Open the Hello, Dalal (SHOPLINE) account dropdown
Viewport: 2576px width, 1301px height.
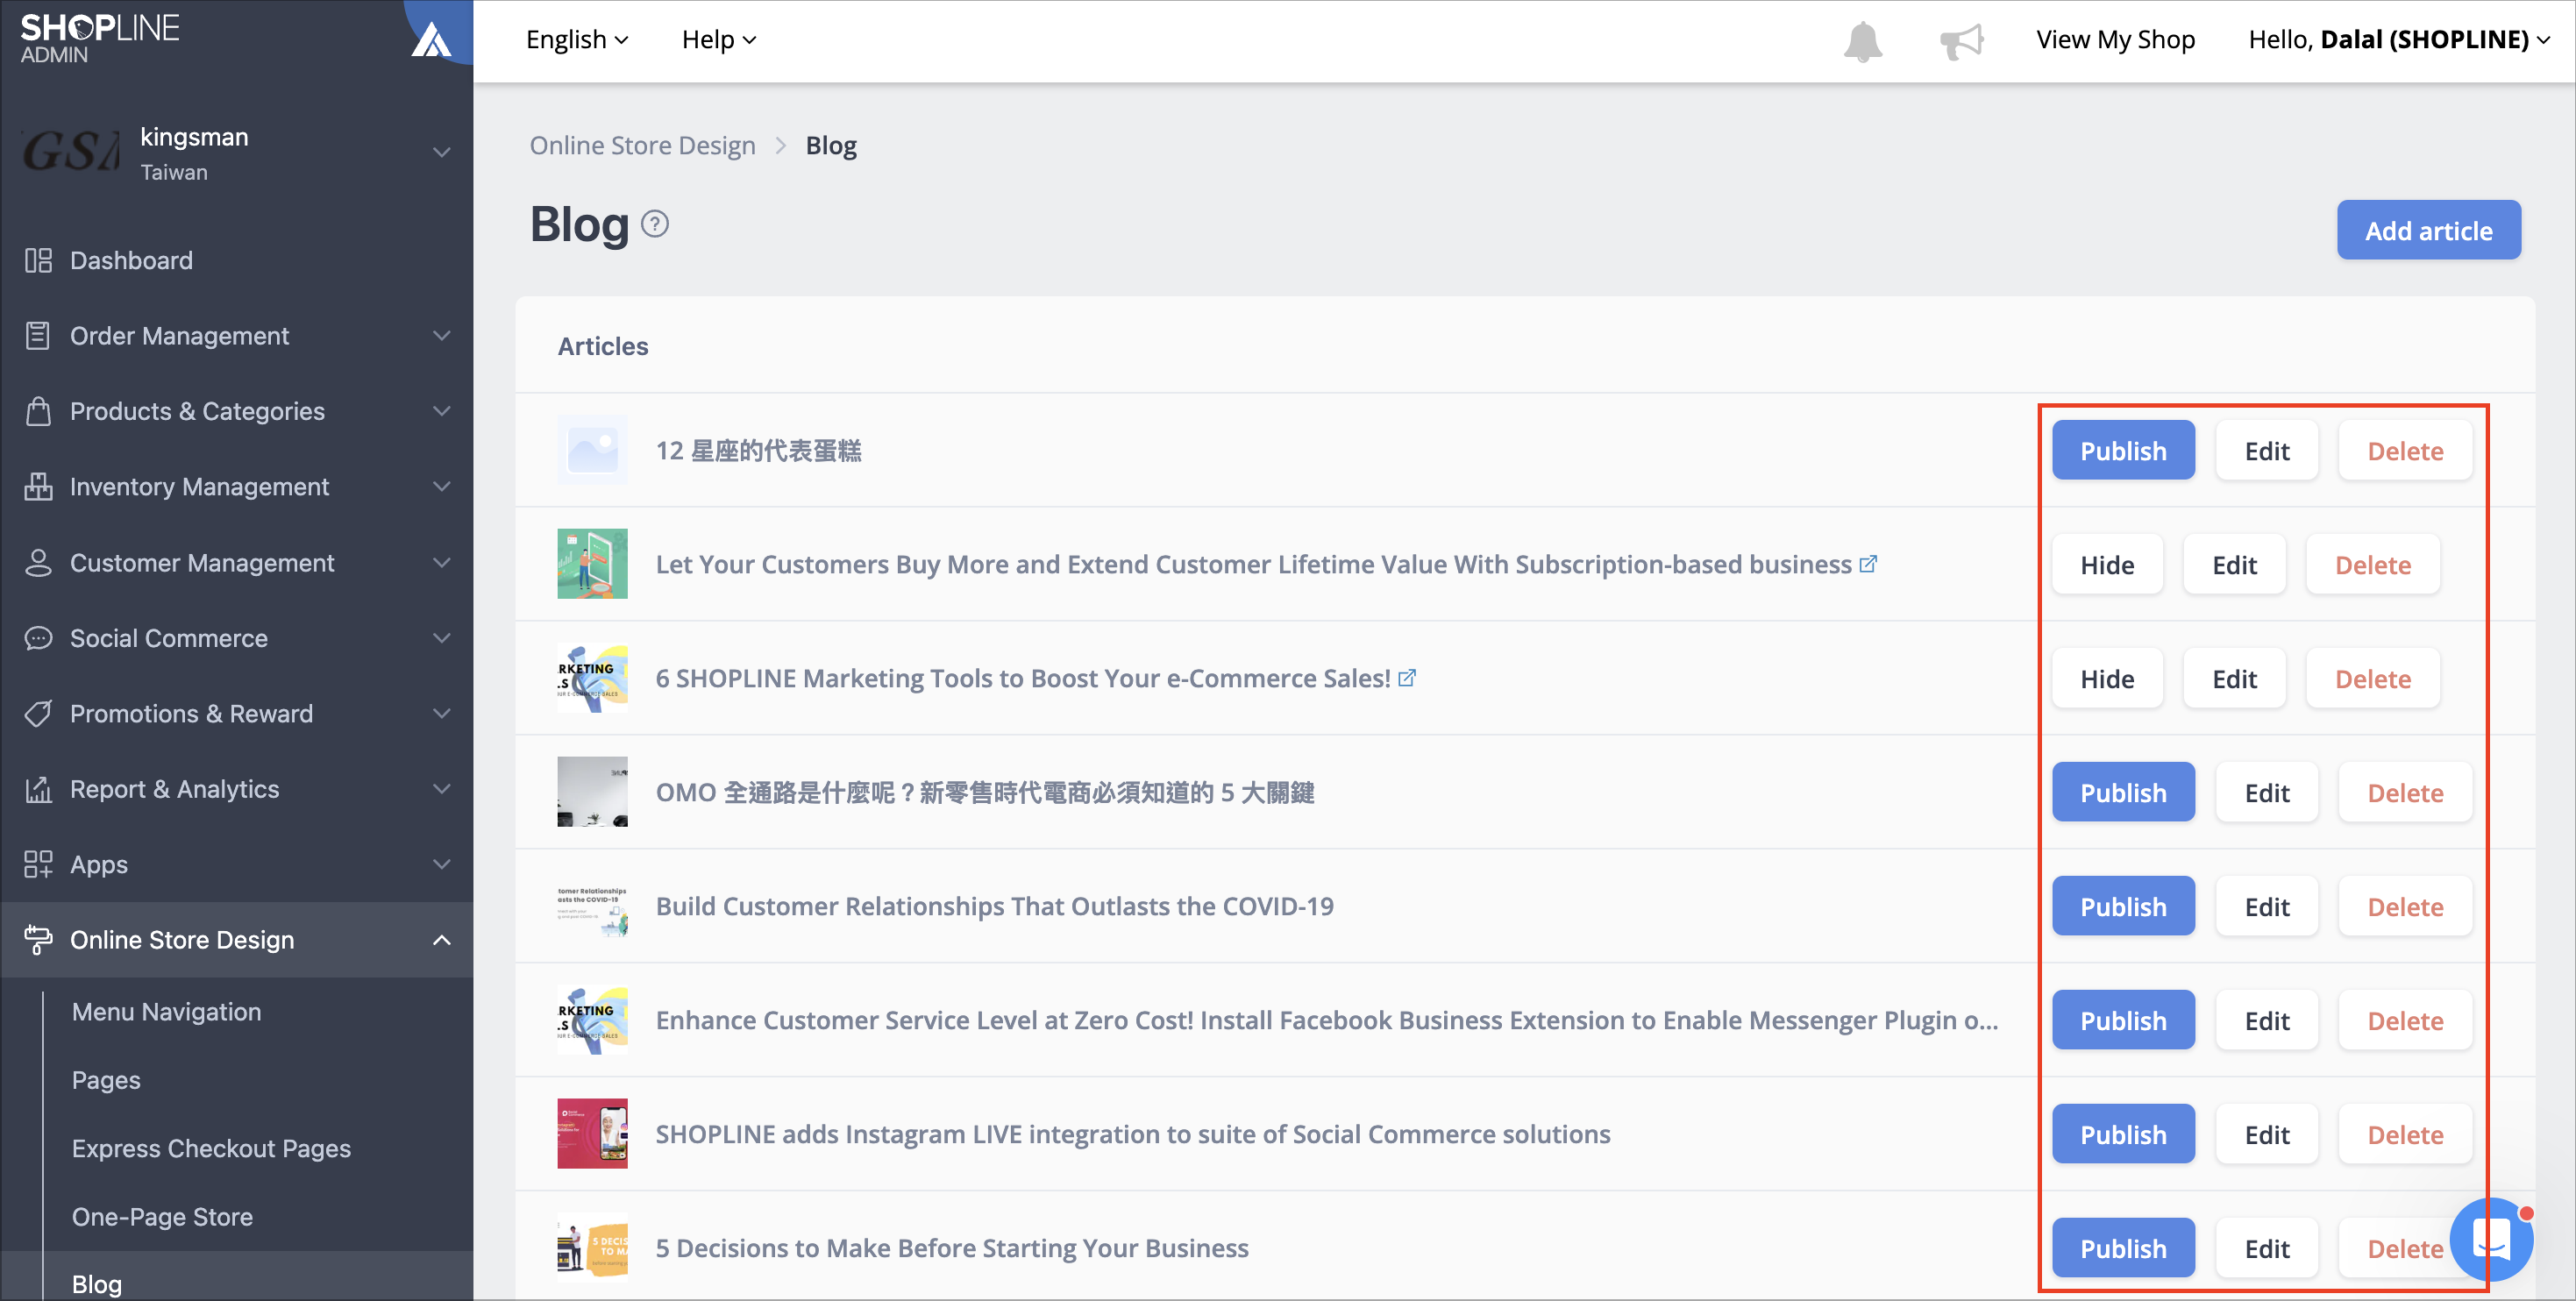pyautogui.click(x=2399, y=40)
